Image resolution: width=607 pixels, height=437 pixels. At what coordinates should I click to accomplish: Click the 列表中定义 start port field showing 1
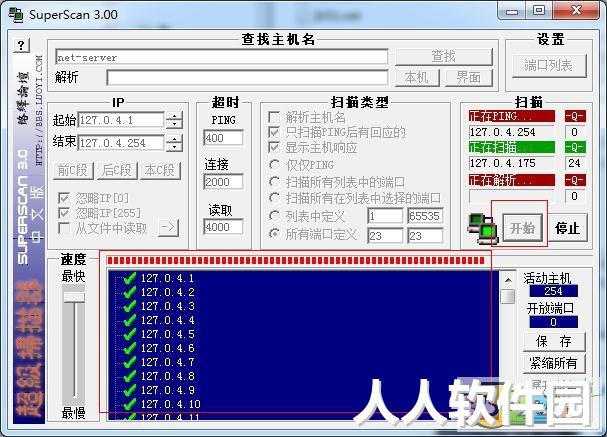point(385,216)
